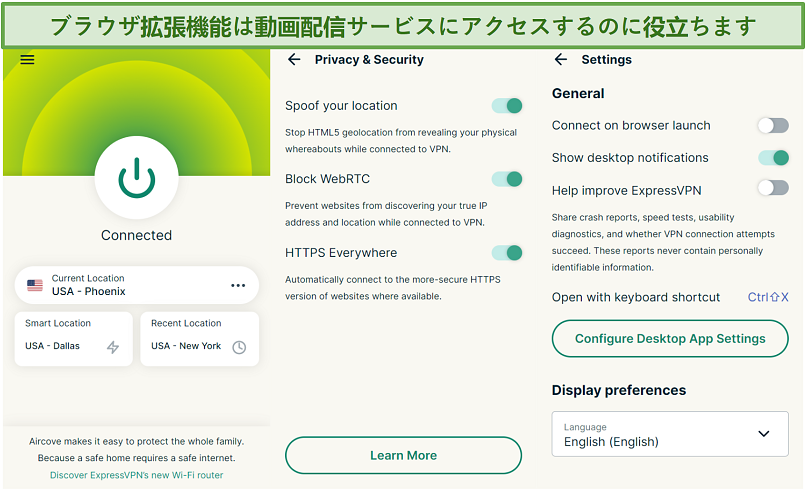Click the US flag icon in Current Location
The image size is (806, 501).
[x=35, y=285]
